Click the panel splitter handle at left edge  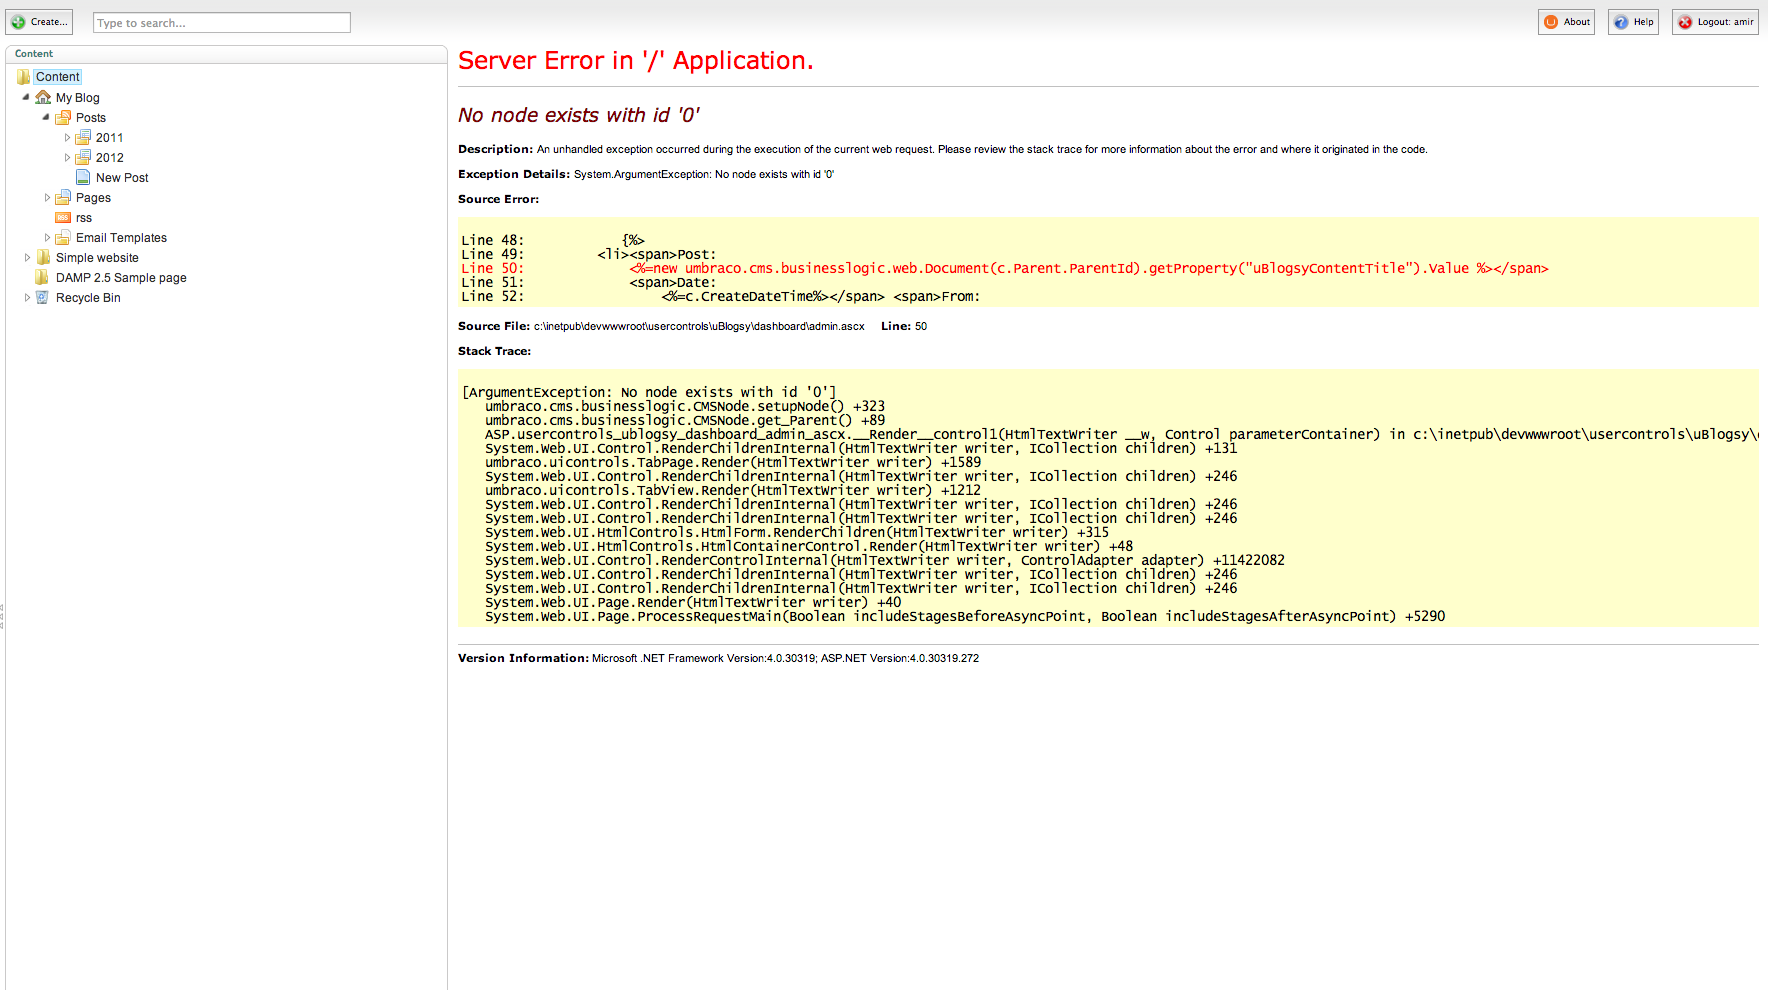[x=2, y=615]
